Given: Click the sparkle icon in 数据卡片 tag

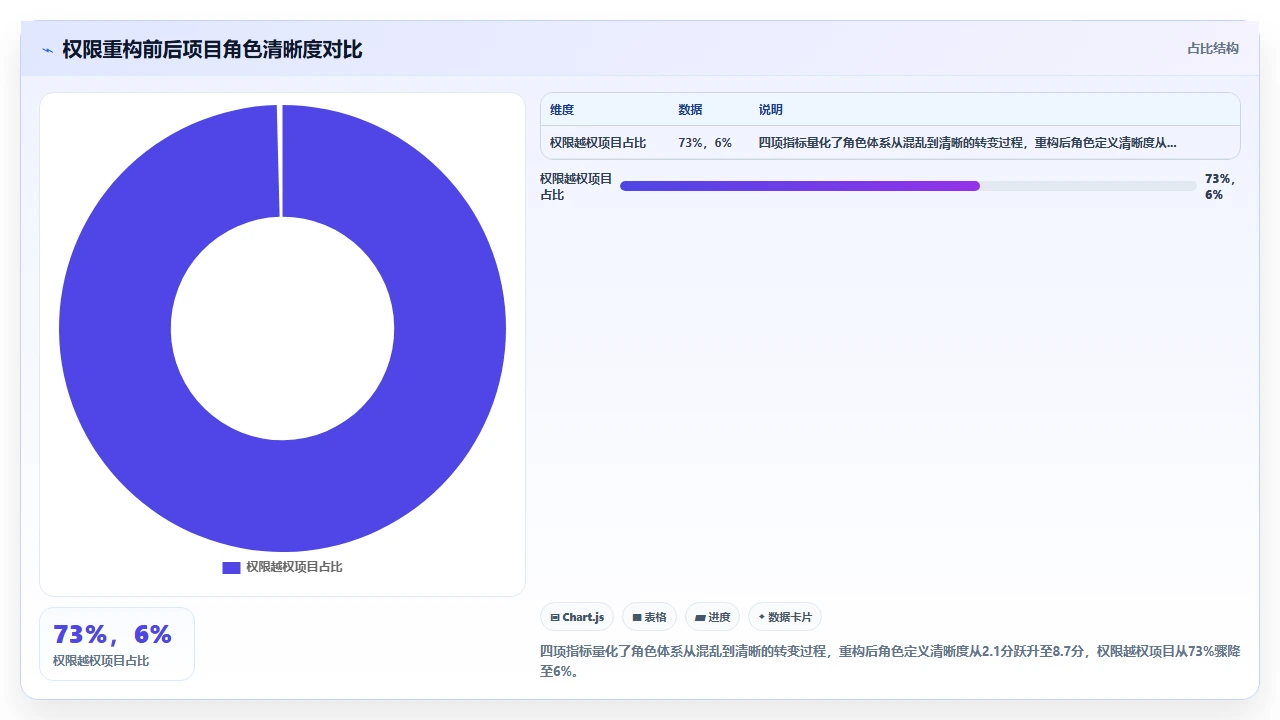Looking at the screenshot, I should (762, 617).
